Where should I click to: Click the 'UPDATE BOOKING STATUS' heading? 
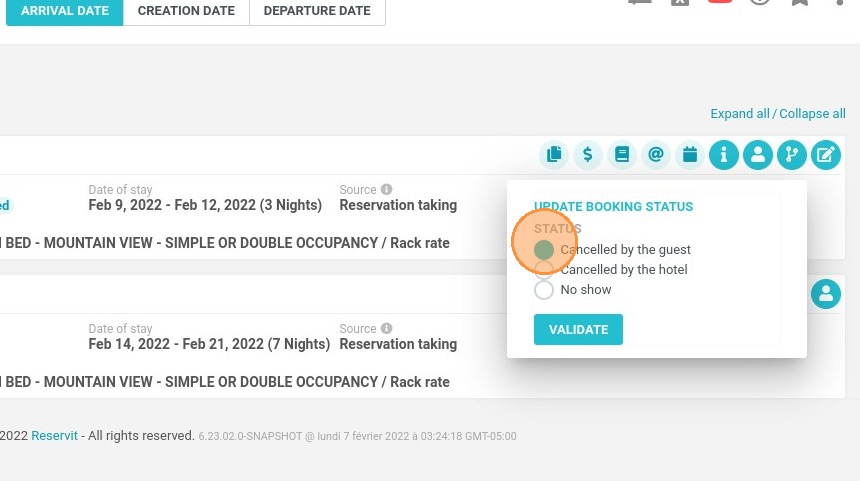(613, 207)
